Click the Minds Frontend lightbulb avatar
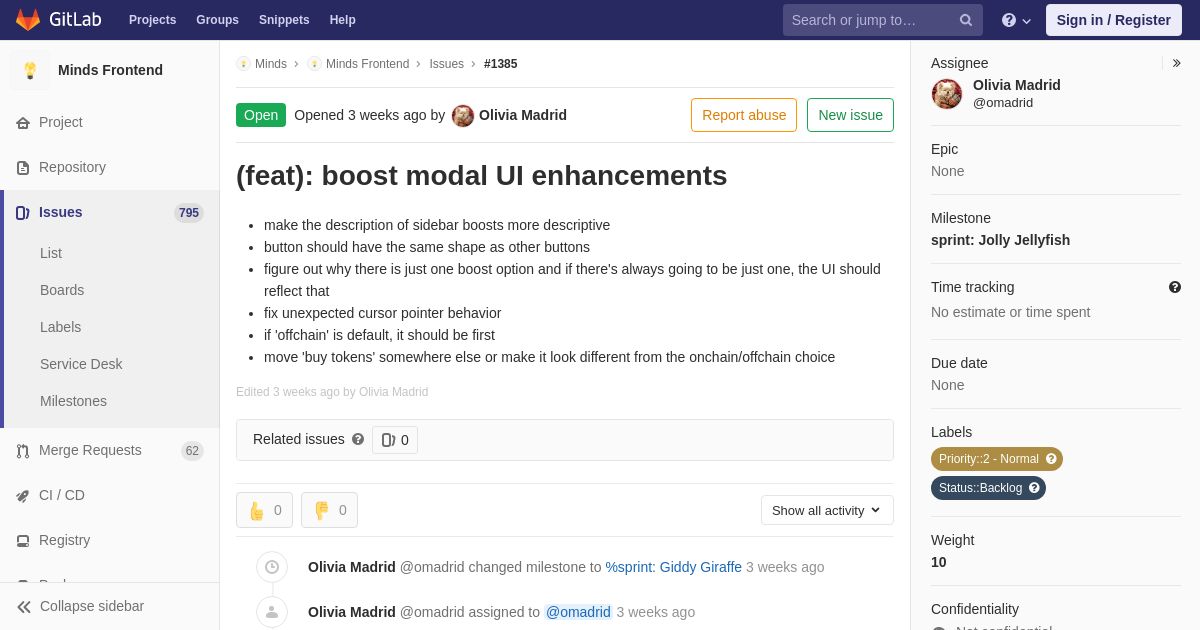Viewport: 1200px width, 630px height. 30,70
